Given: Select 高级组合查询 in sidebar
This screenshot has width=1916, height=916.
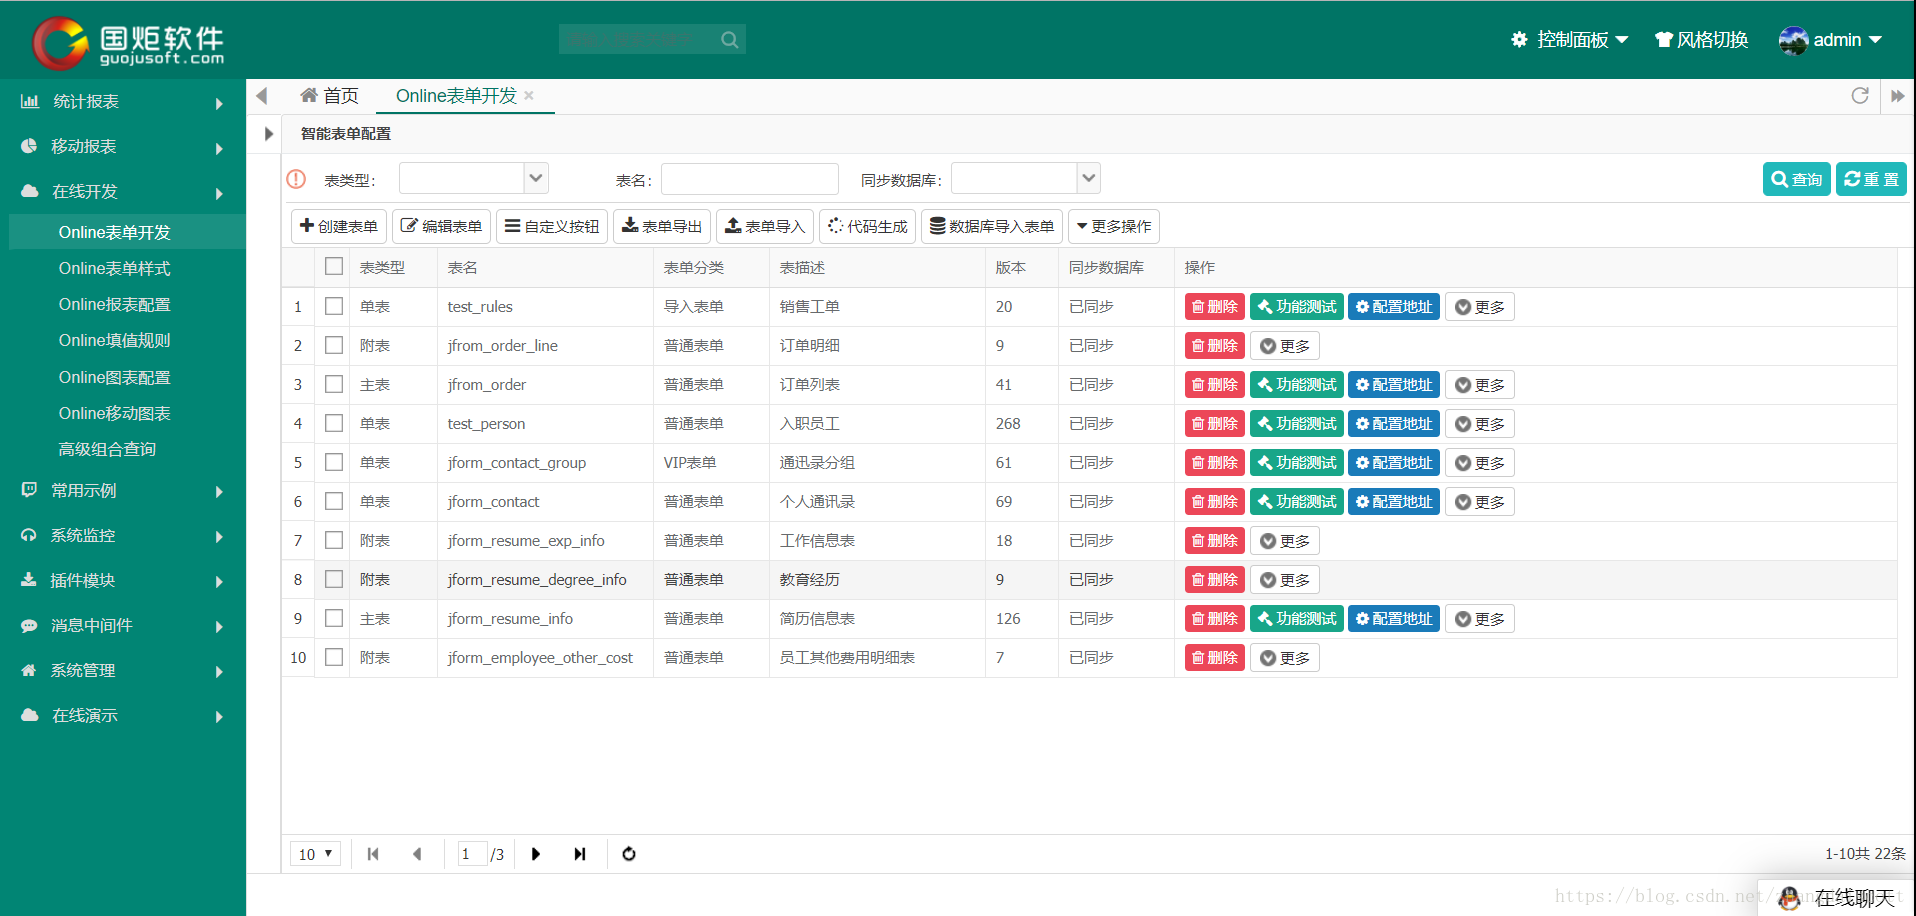Looking at the screenshot, I should click(107, 449).
